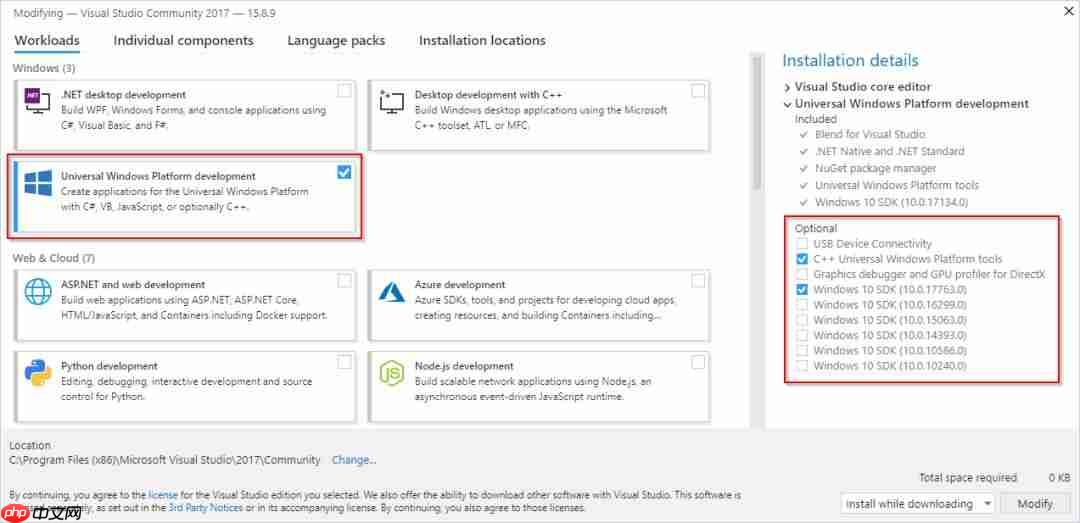Open the Install while downloading dropdown
The height and width of the screenshot is (523, 1080).
(917, 504)
